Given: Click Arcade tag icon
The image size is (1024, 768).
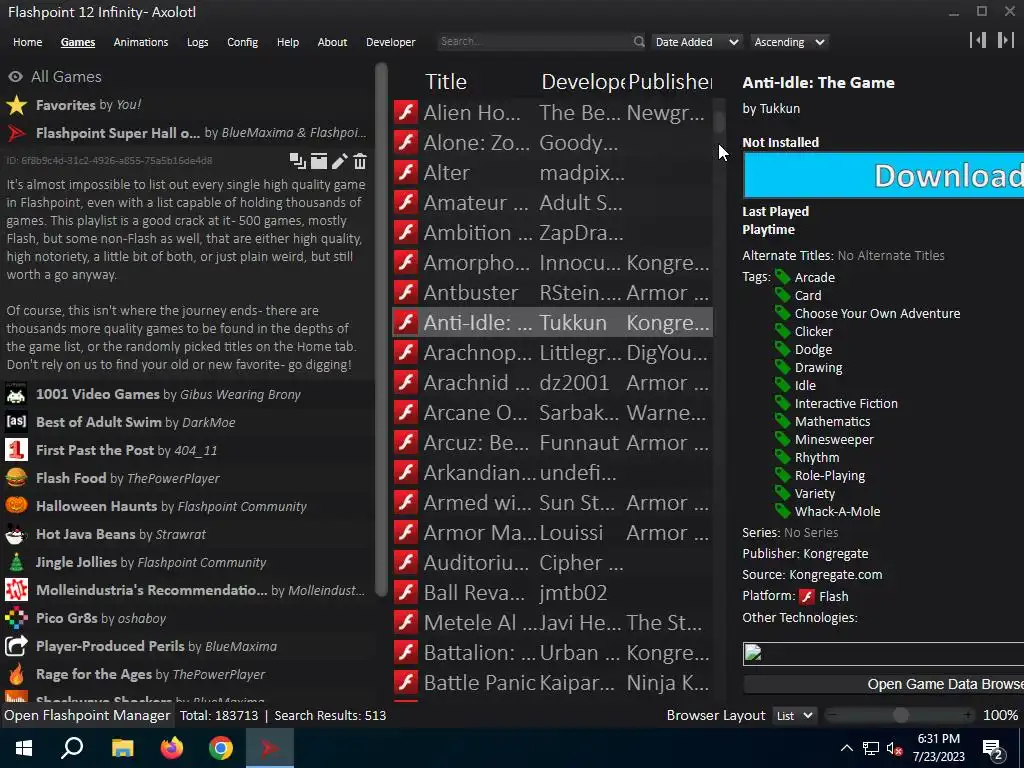Looking at the screenshot, I should (782, 277).
